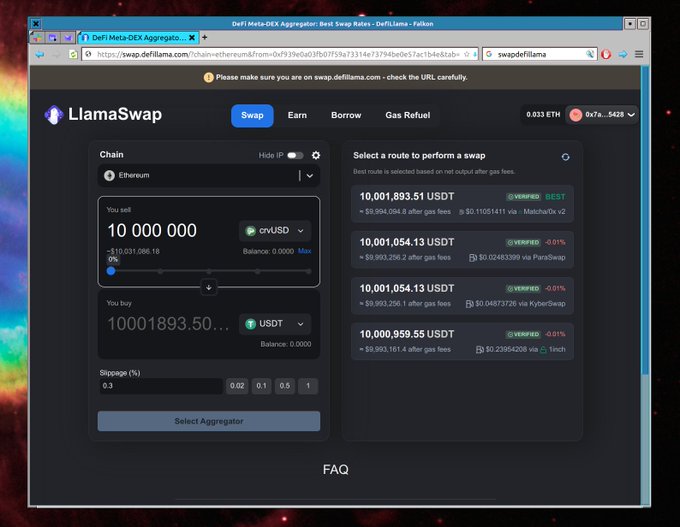
Task: Click the browser URL address bar
Action: pos(278,54)
